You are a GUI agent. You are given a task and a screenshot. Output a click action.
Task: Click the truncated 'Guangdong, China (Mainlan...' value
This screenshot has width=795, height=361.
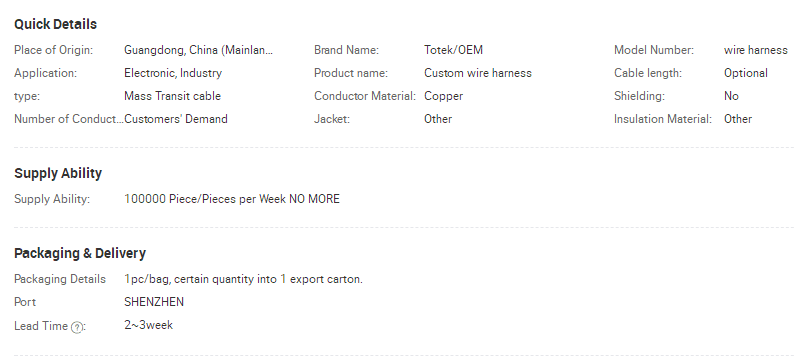point(198,50)
